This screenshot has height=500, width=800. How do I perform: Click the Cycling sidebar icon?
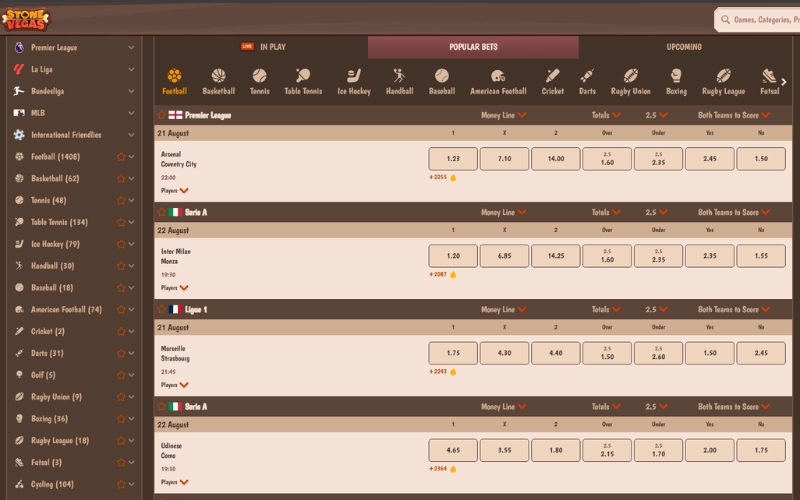(19, 484)
